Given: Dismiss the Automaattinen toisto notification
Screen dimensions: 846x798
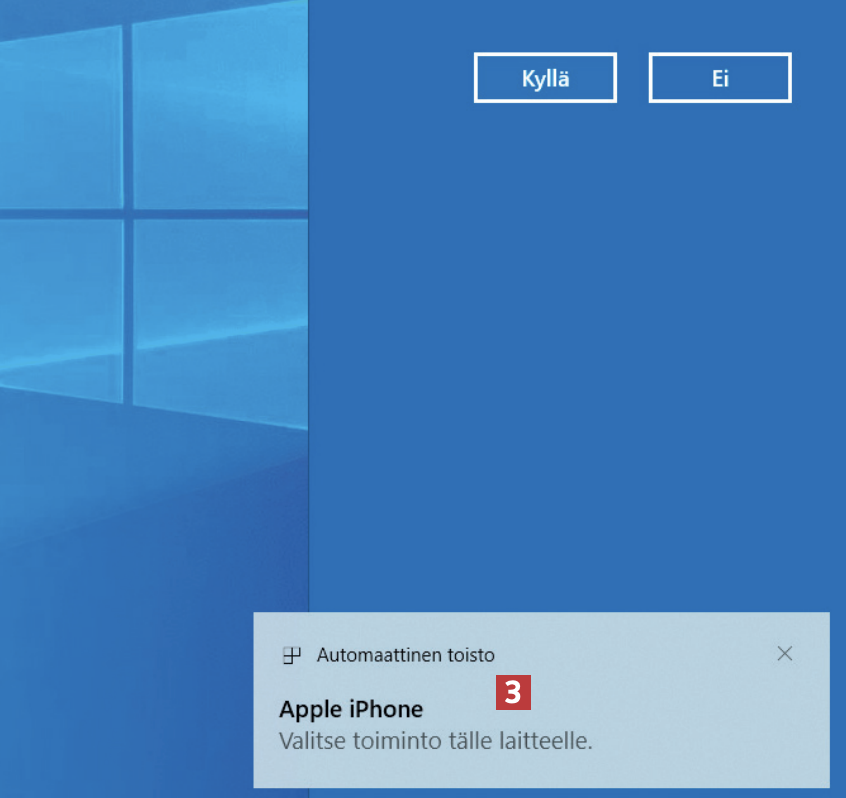Looking at the screenshot, I should coord(785,654).
